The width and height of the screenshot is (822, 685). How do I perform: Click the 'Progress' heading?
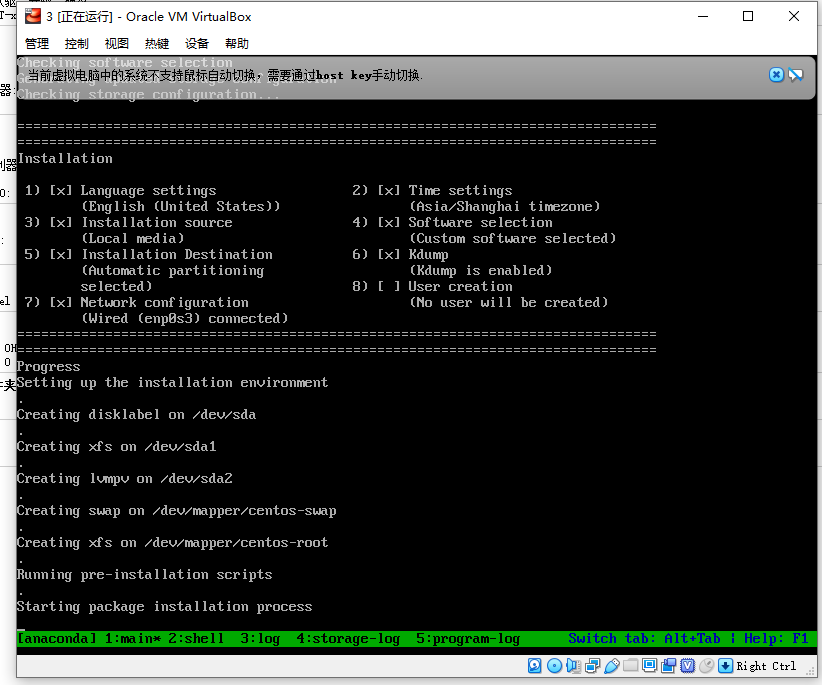(49, 366)
